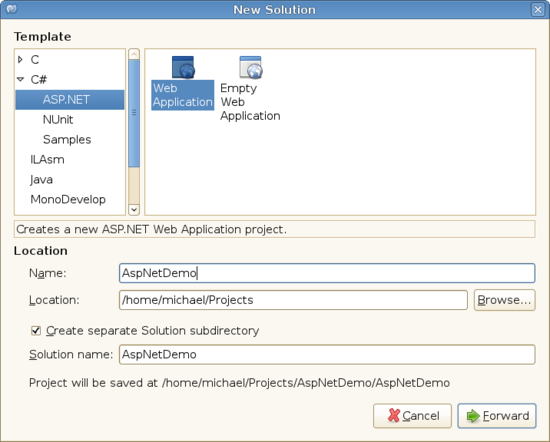The height and width of the screenshot is (442, 550).
Task: Click the Solution name input field
Action: coord(327,355)
